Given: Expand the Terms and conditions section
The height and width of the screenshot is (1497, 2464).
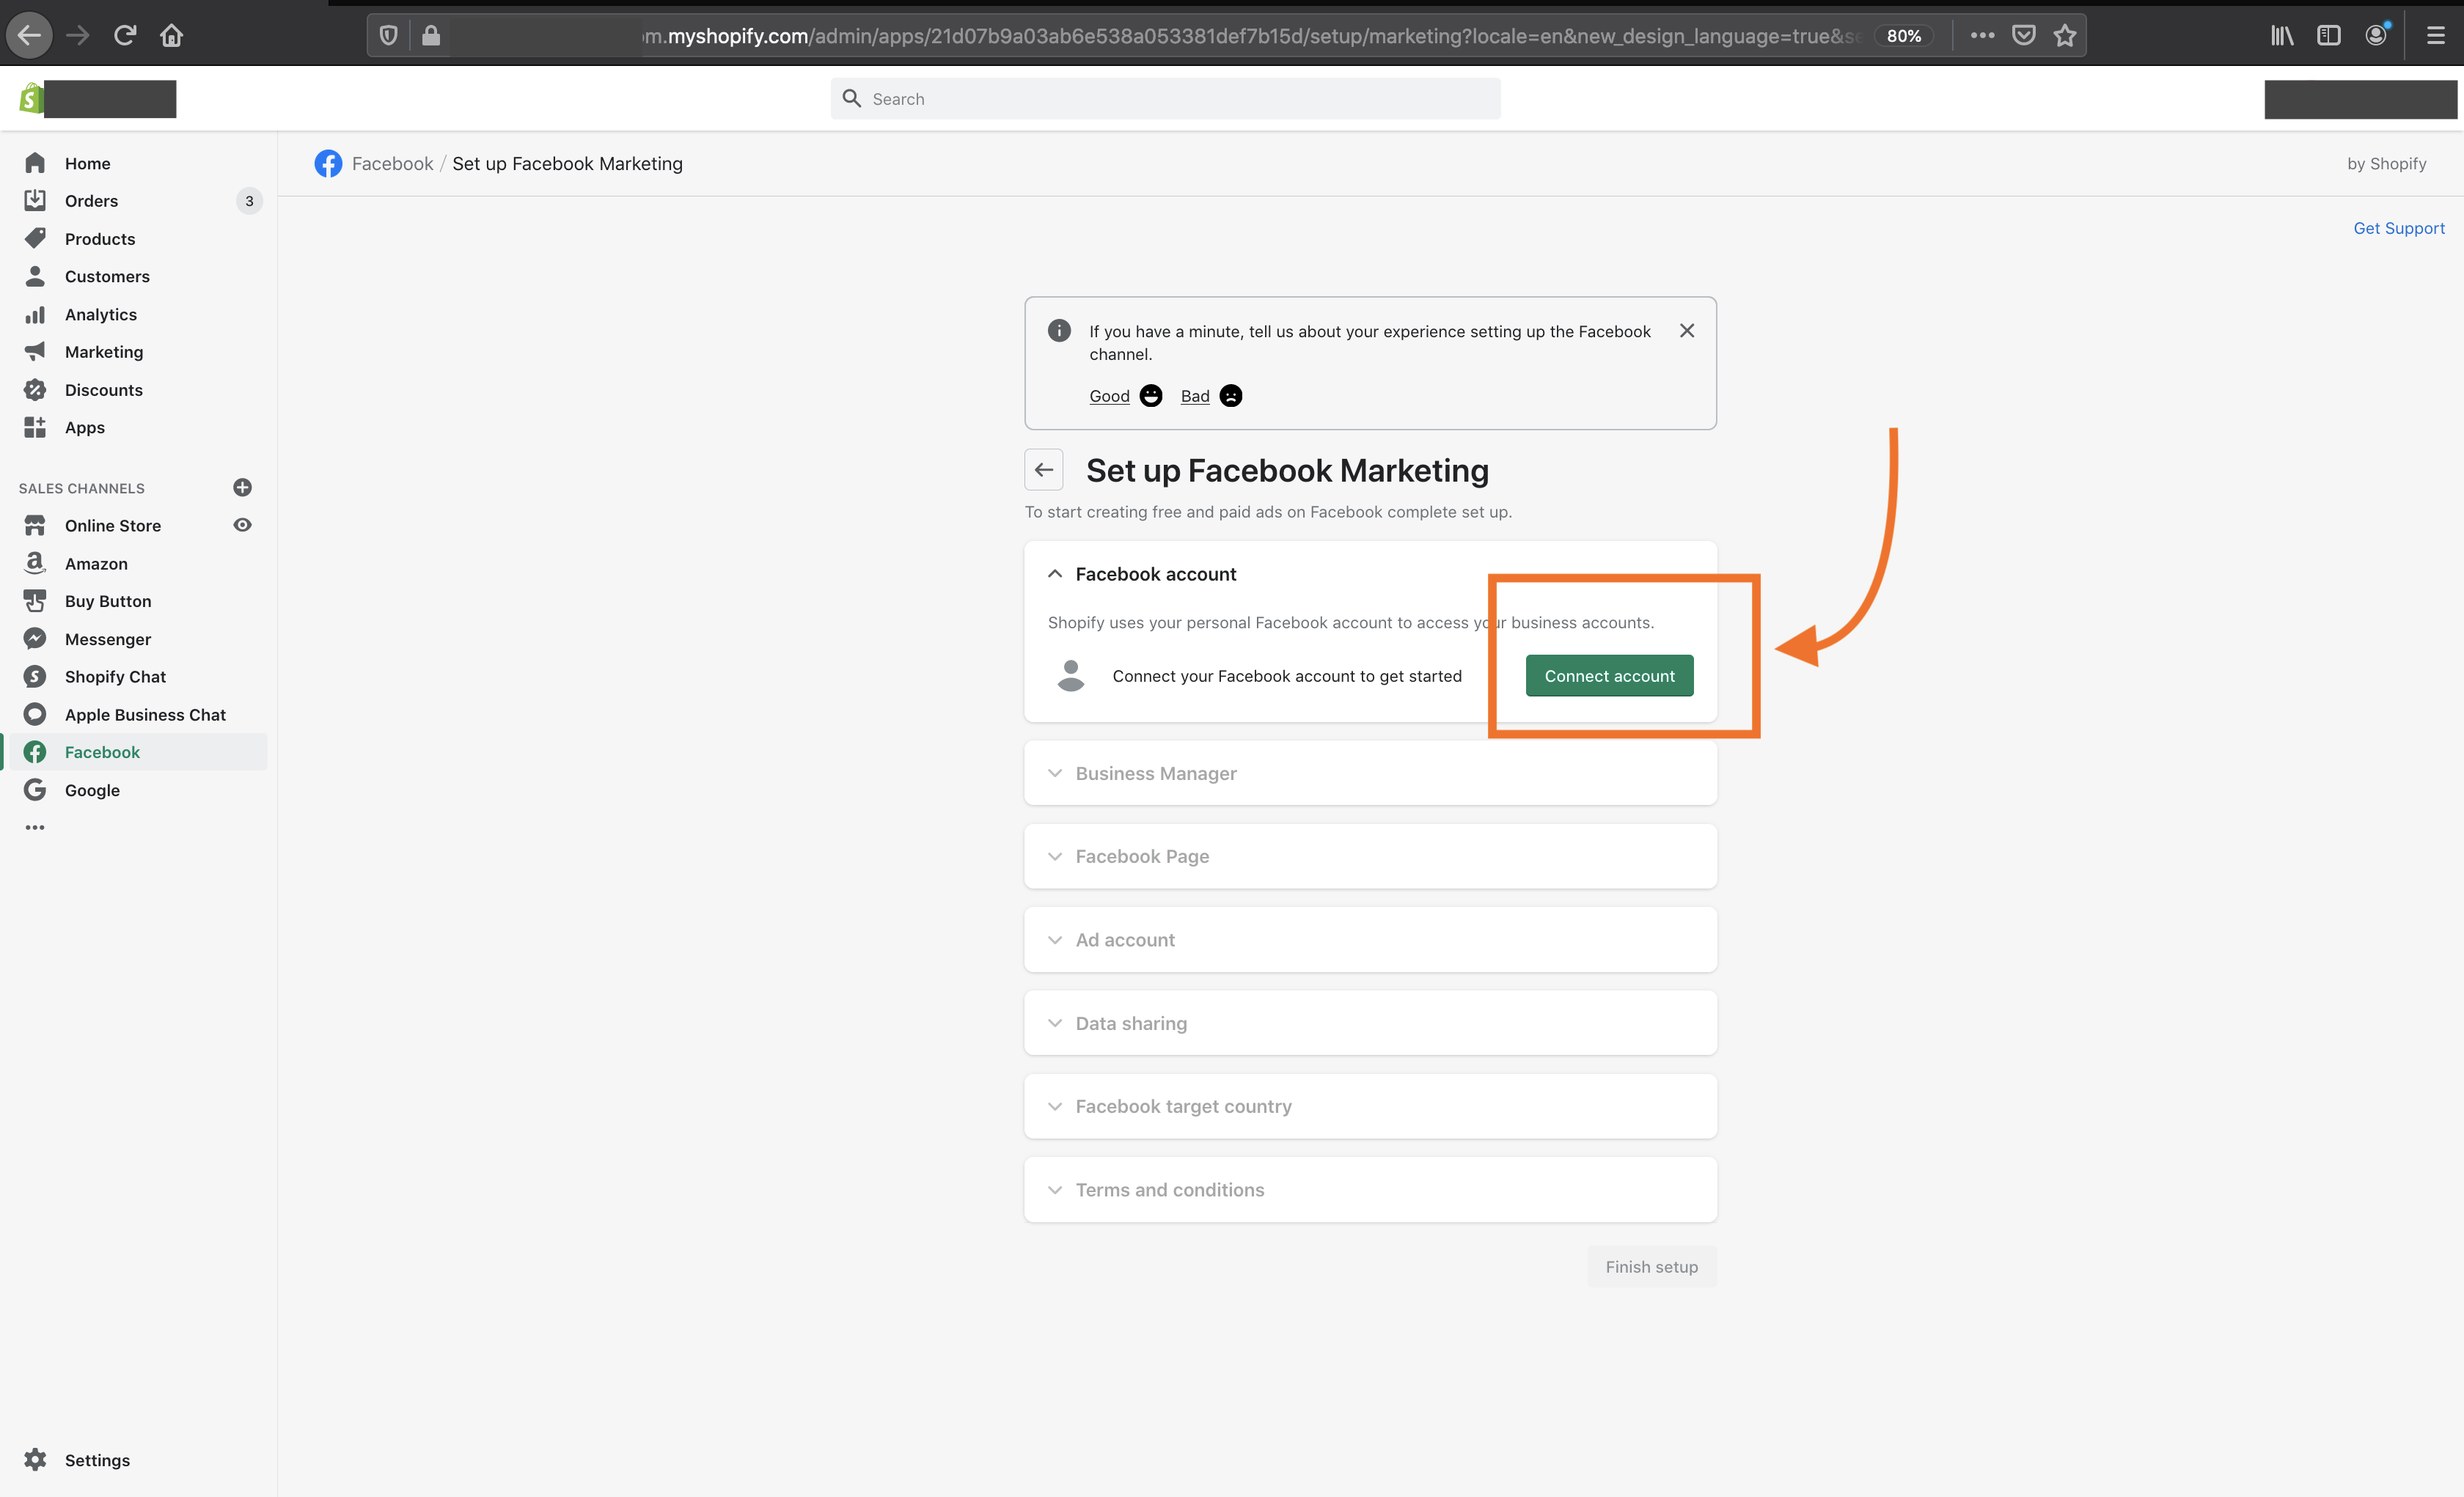Looking at the screenshot, I should coord(1370,1190).
